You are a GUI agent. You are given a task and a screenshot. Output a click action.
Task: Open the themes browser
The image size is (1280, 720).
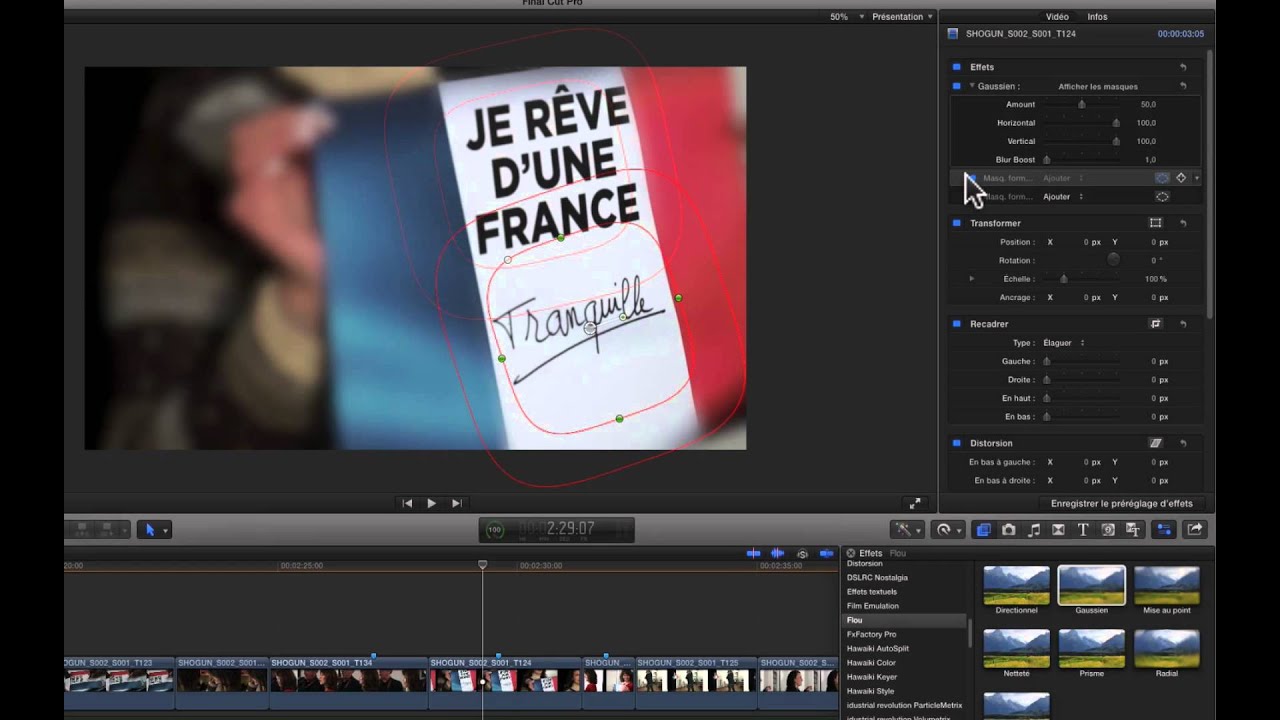[1132, 530]
